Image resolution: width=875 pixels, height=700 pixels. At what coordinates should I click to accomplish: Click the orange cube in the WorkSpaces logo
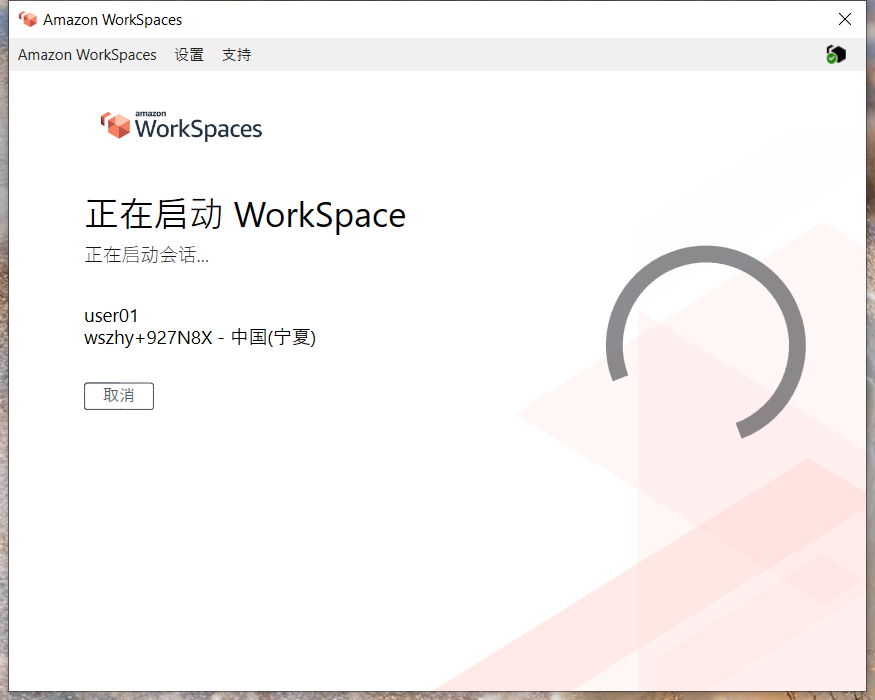[117, 125]
